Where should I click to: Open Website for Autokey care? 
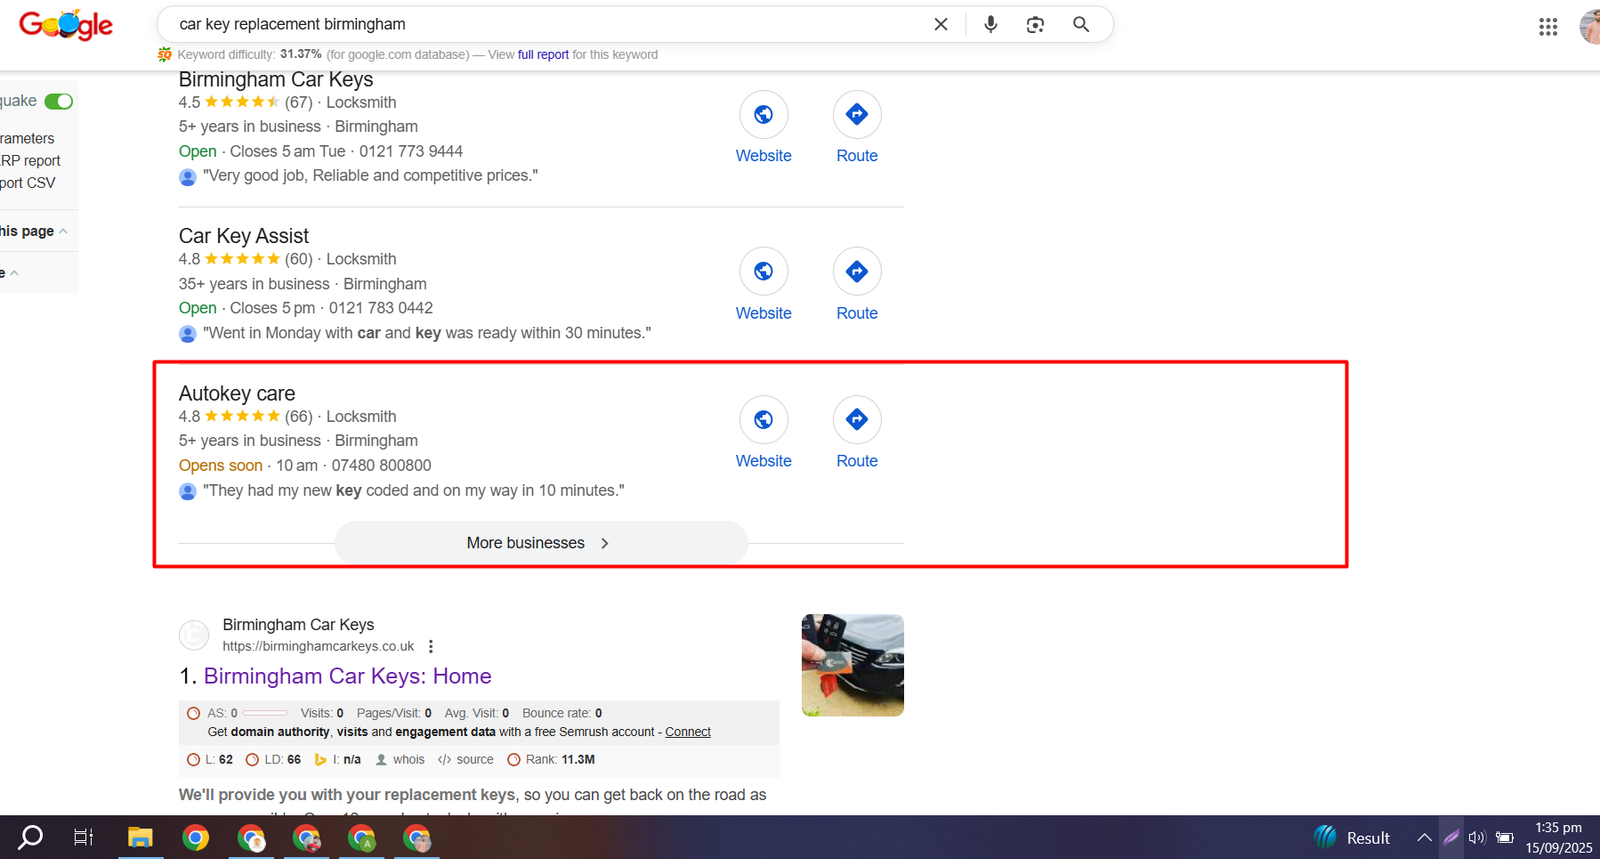coord(763,420)
